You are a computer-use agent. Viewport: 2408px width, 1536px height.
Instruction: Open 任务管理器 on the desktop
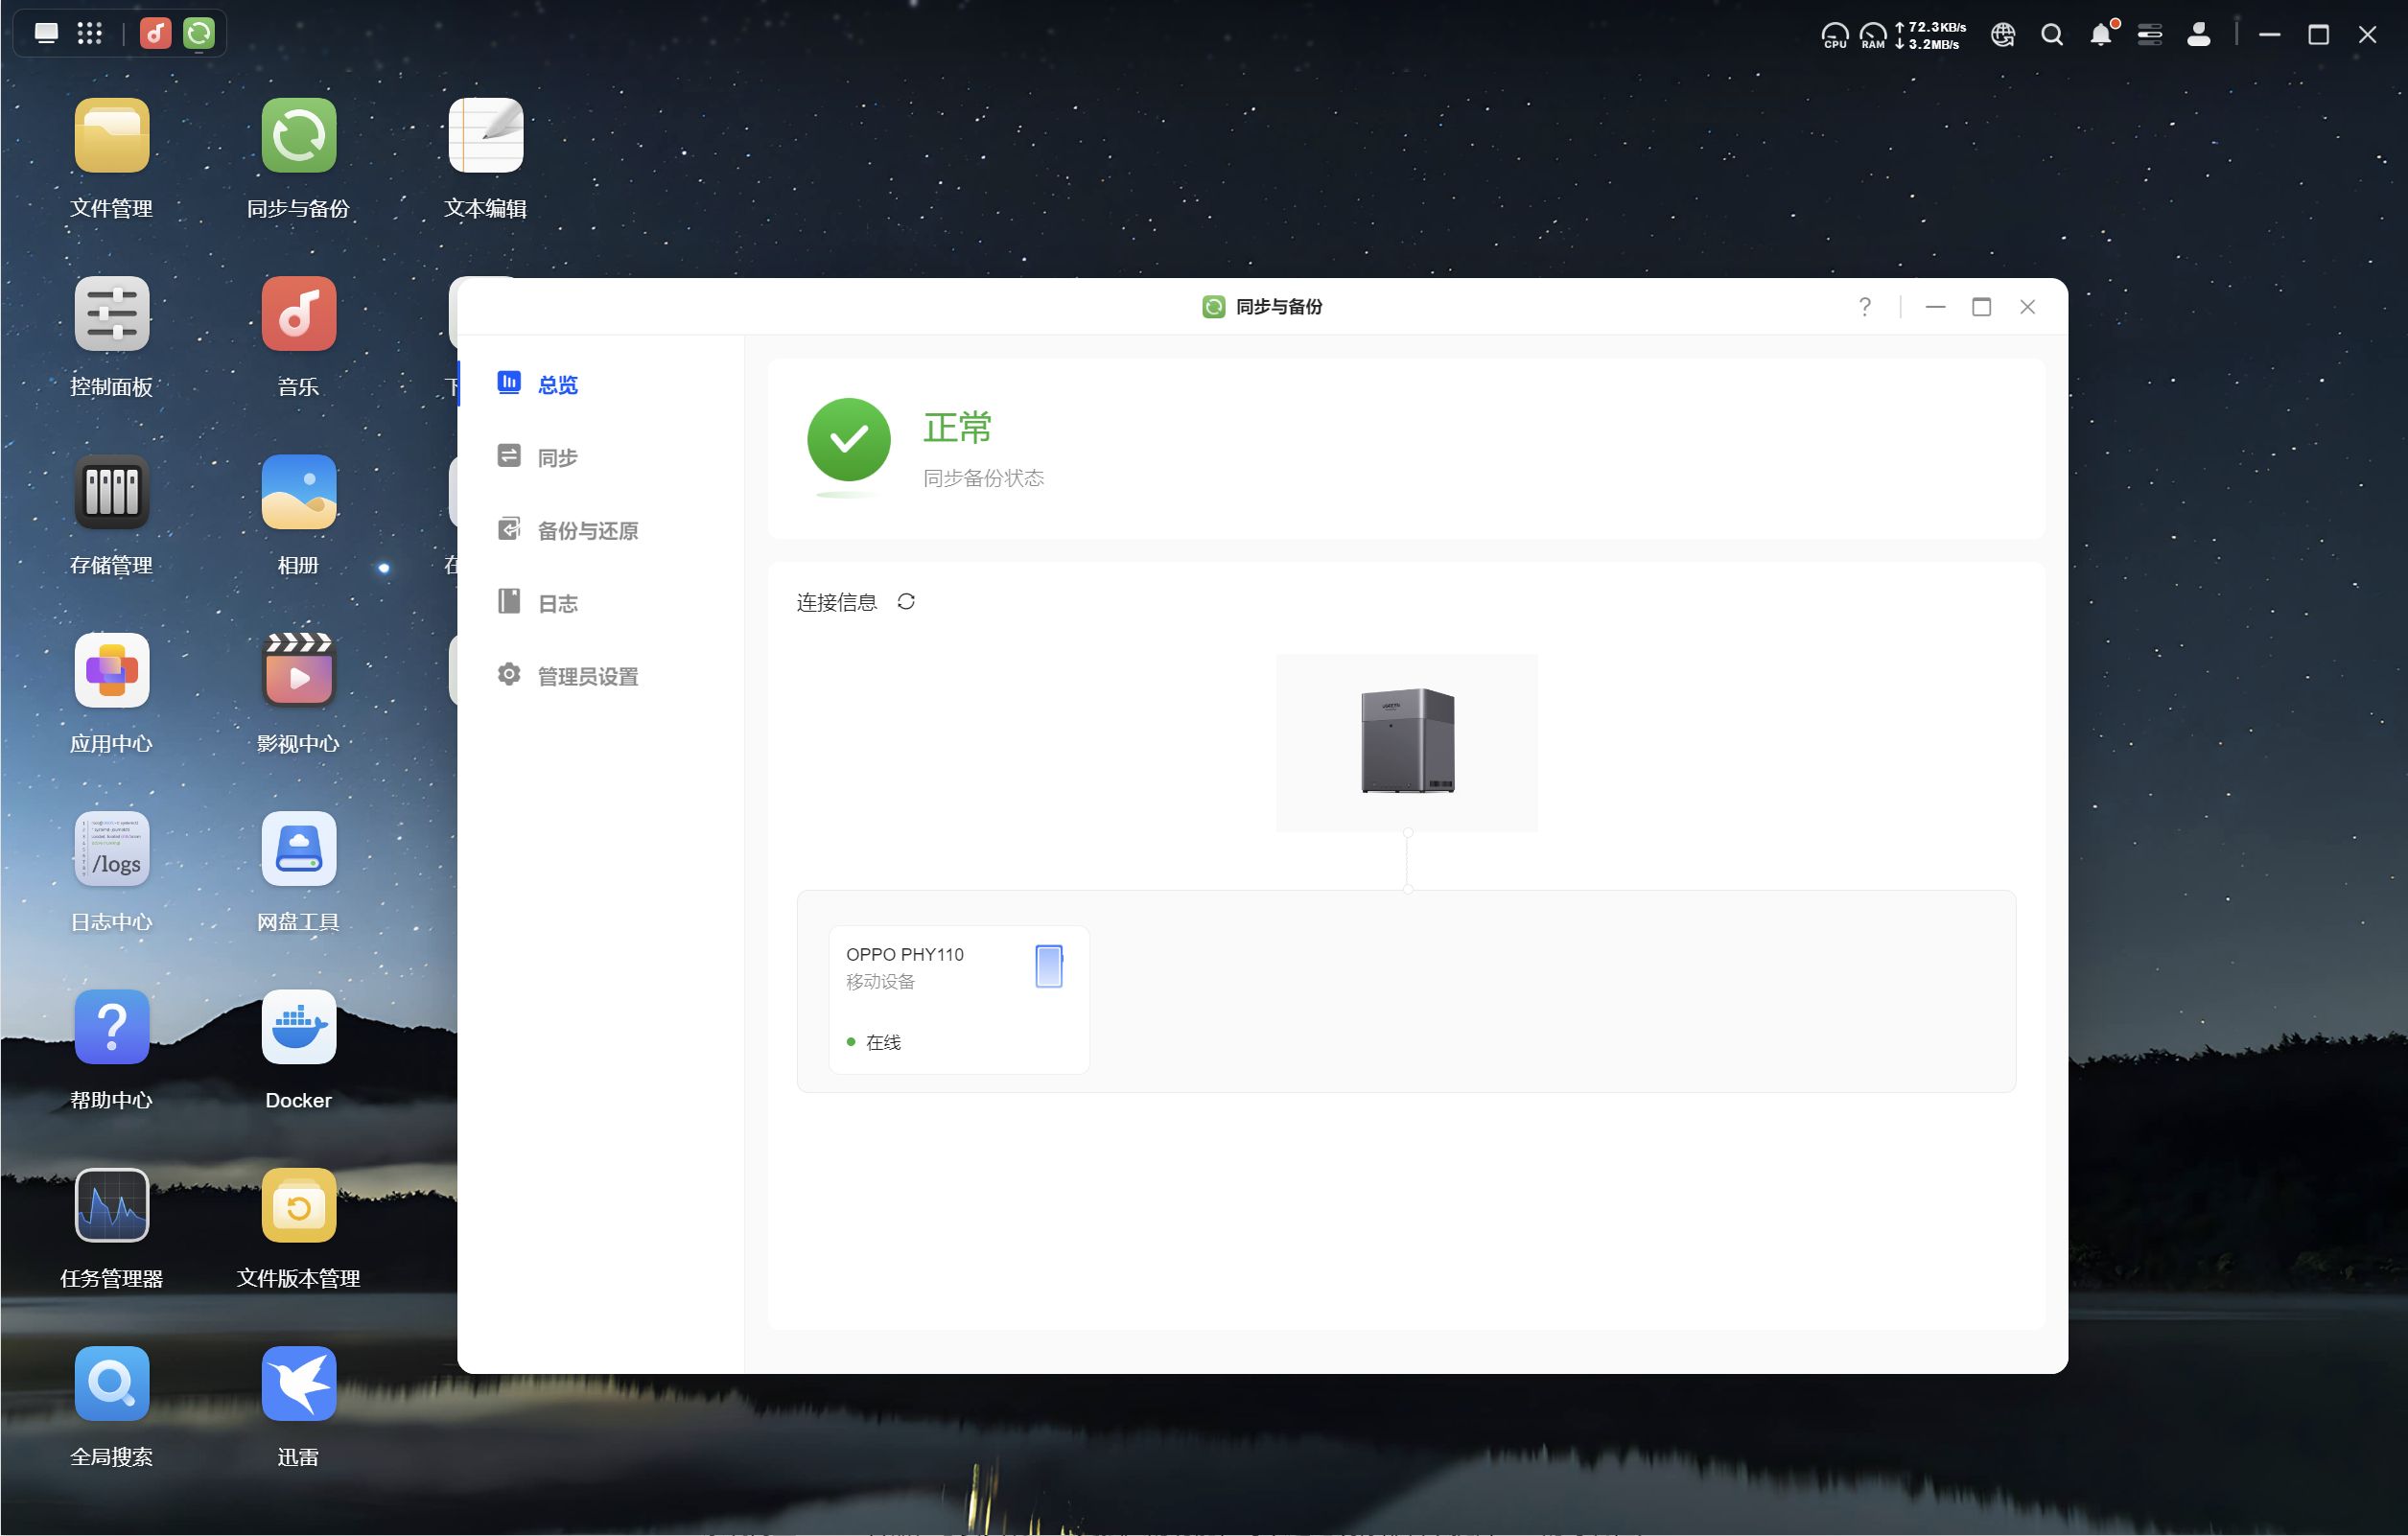[111, 1206]
